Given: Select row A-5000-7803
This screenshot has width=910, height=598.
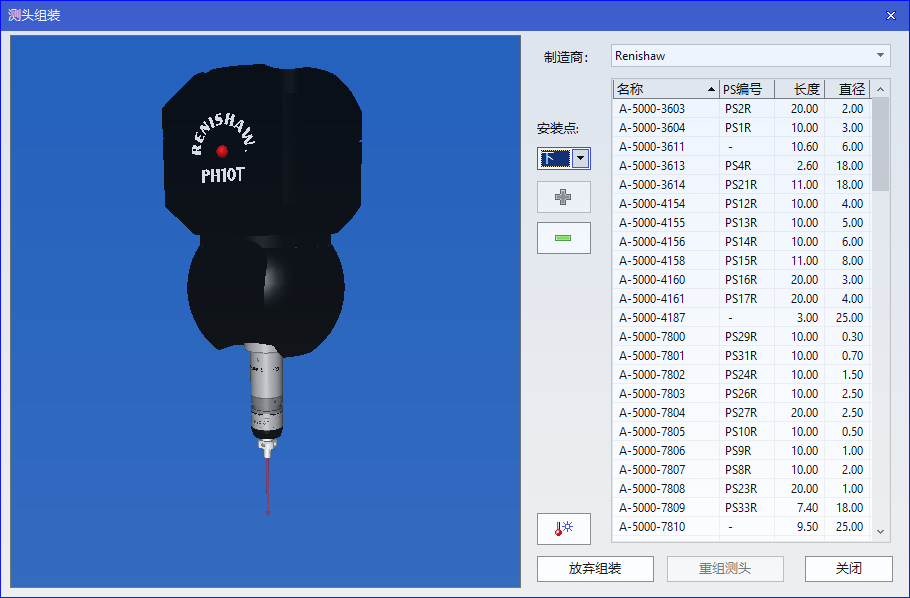Looking at the screenshot, I should point(742,394).
